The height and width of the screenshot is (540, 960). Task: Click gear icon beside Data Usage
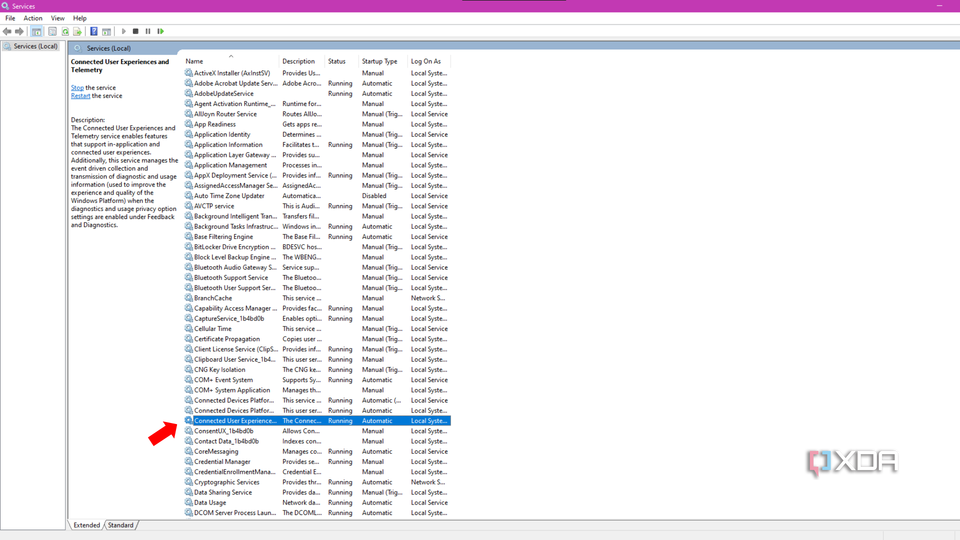pyautogui.click(x=189, y=503)
